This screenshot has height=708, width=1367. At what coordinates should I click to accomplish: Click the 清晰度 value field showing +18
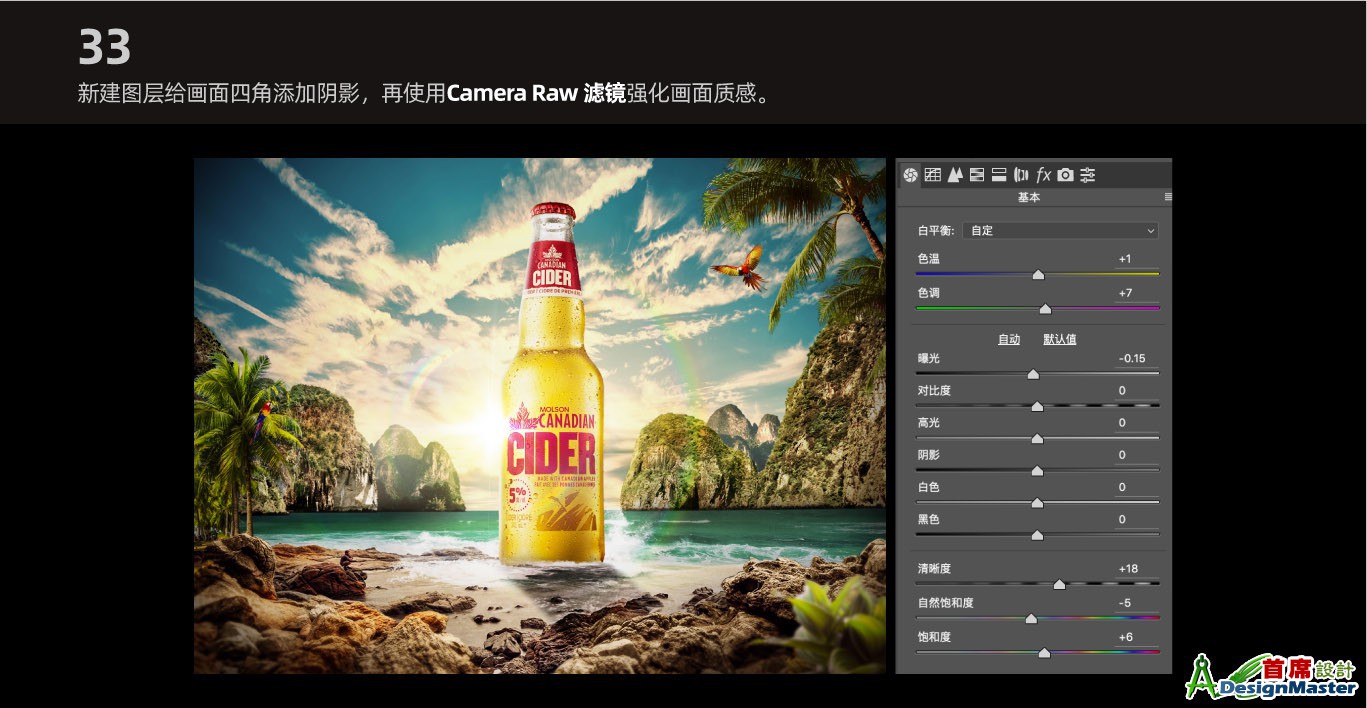1137,569
